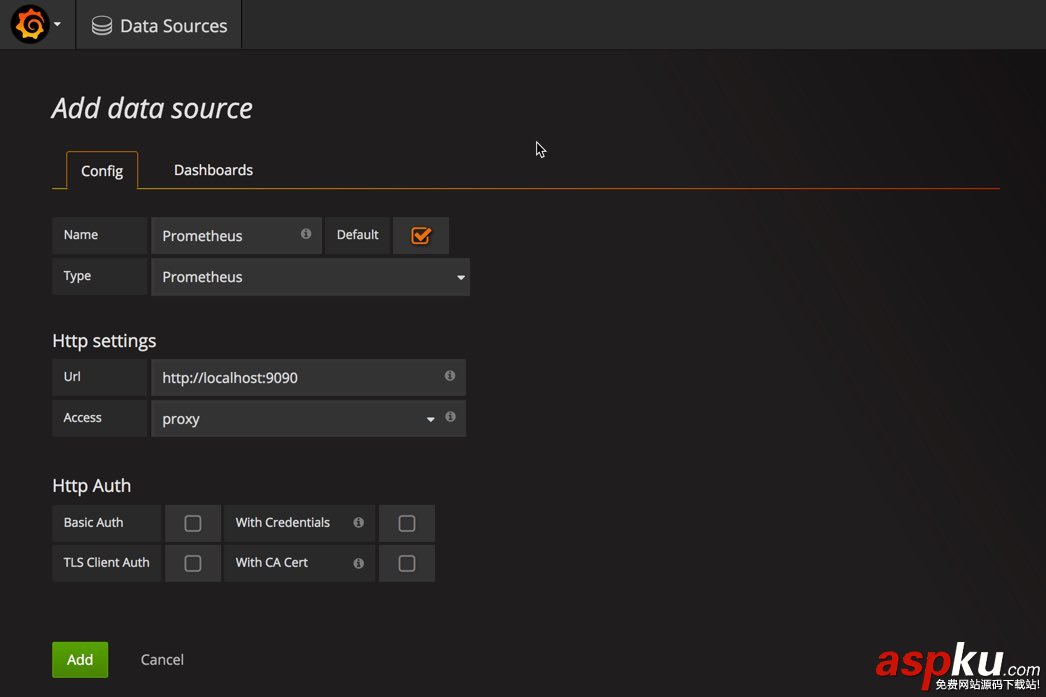Open the Data Sources breadcrumb

(x=159, y=25)
